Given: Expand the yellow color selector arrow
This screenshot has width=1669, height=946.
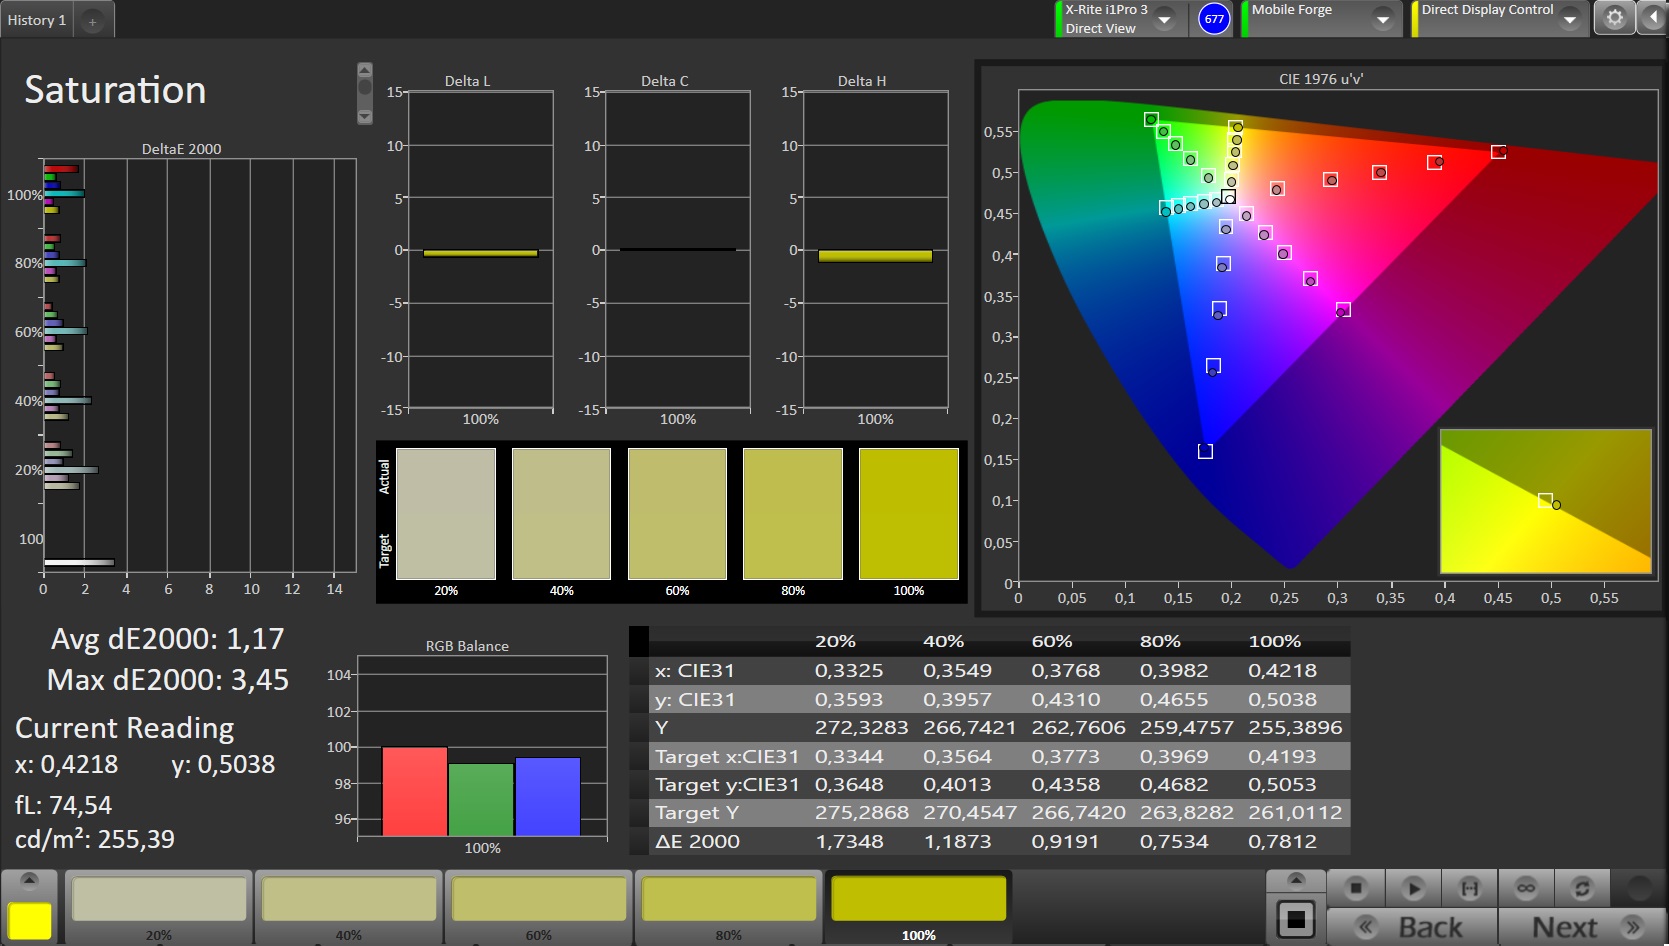Looking at the screenshot, I should [29, 880].
